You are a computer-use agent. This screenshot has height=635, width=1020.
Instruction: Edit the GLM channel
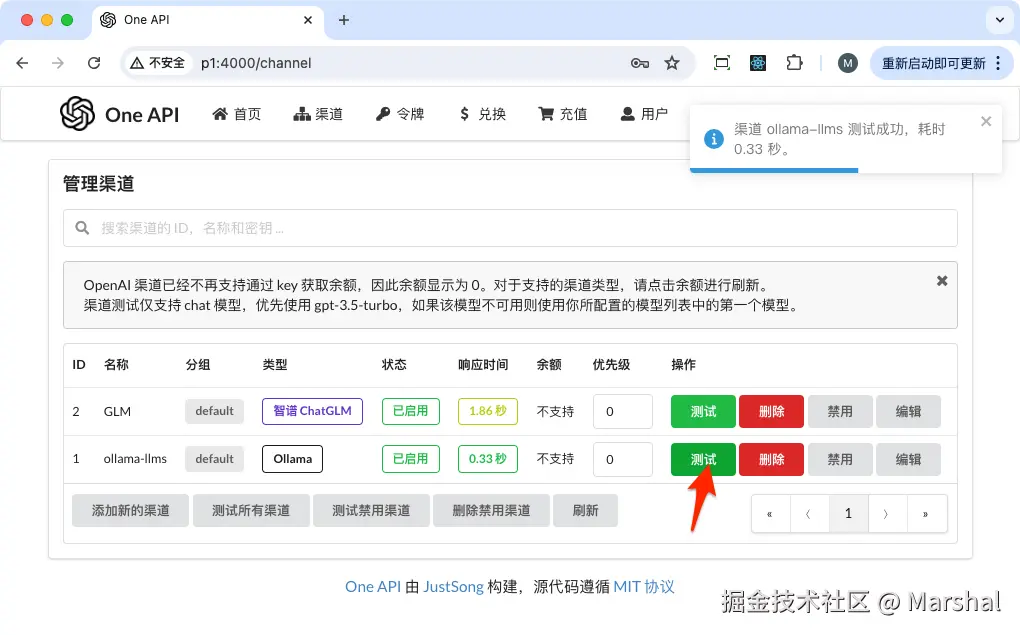click(908, 411)
